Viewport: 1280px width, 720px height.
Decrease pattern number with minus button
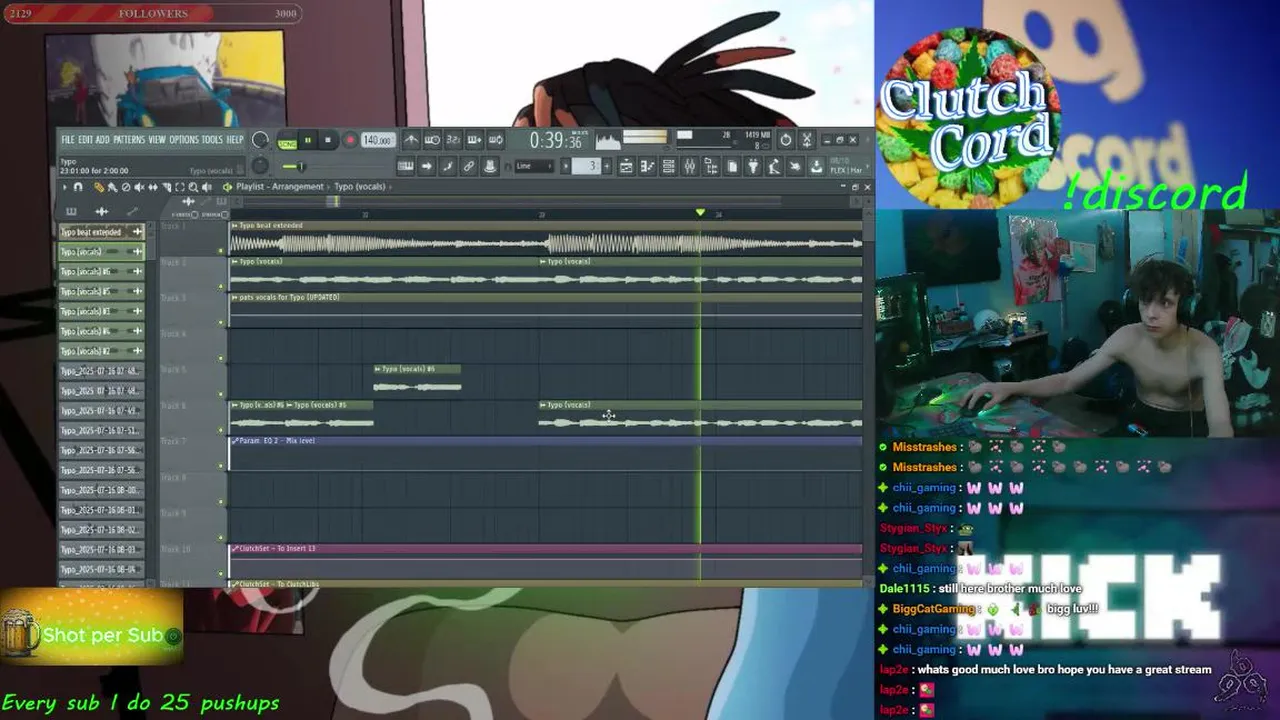tap(565, 166)
